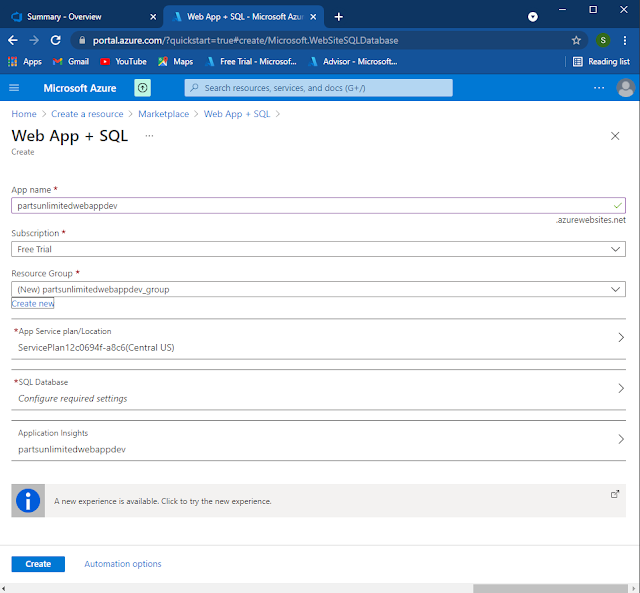
Task: Open the Chrome three-dot menu
Action: point(625,40)
